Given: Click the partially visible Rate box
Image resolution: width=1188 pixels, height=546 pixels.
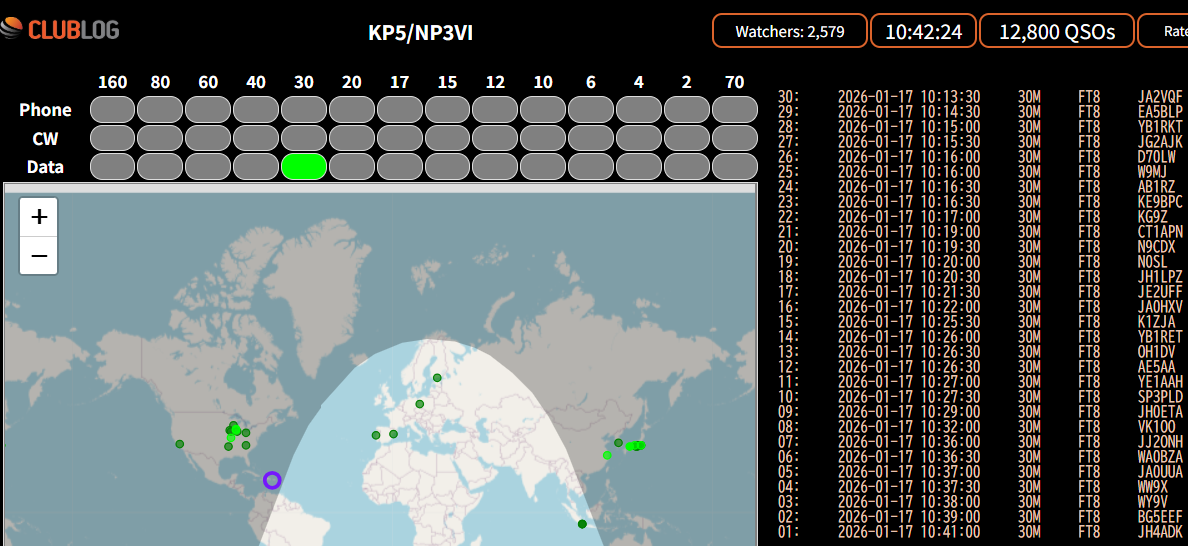Looking at the screenshot, I should coord(1166,31).
